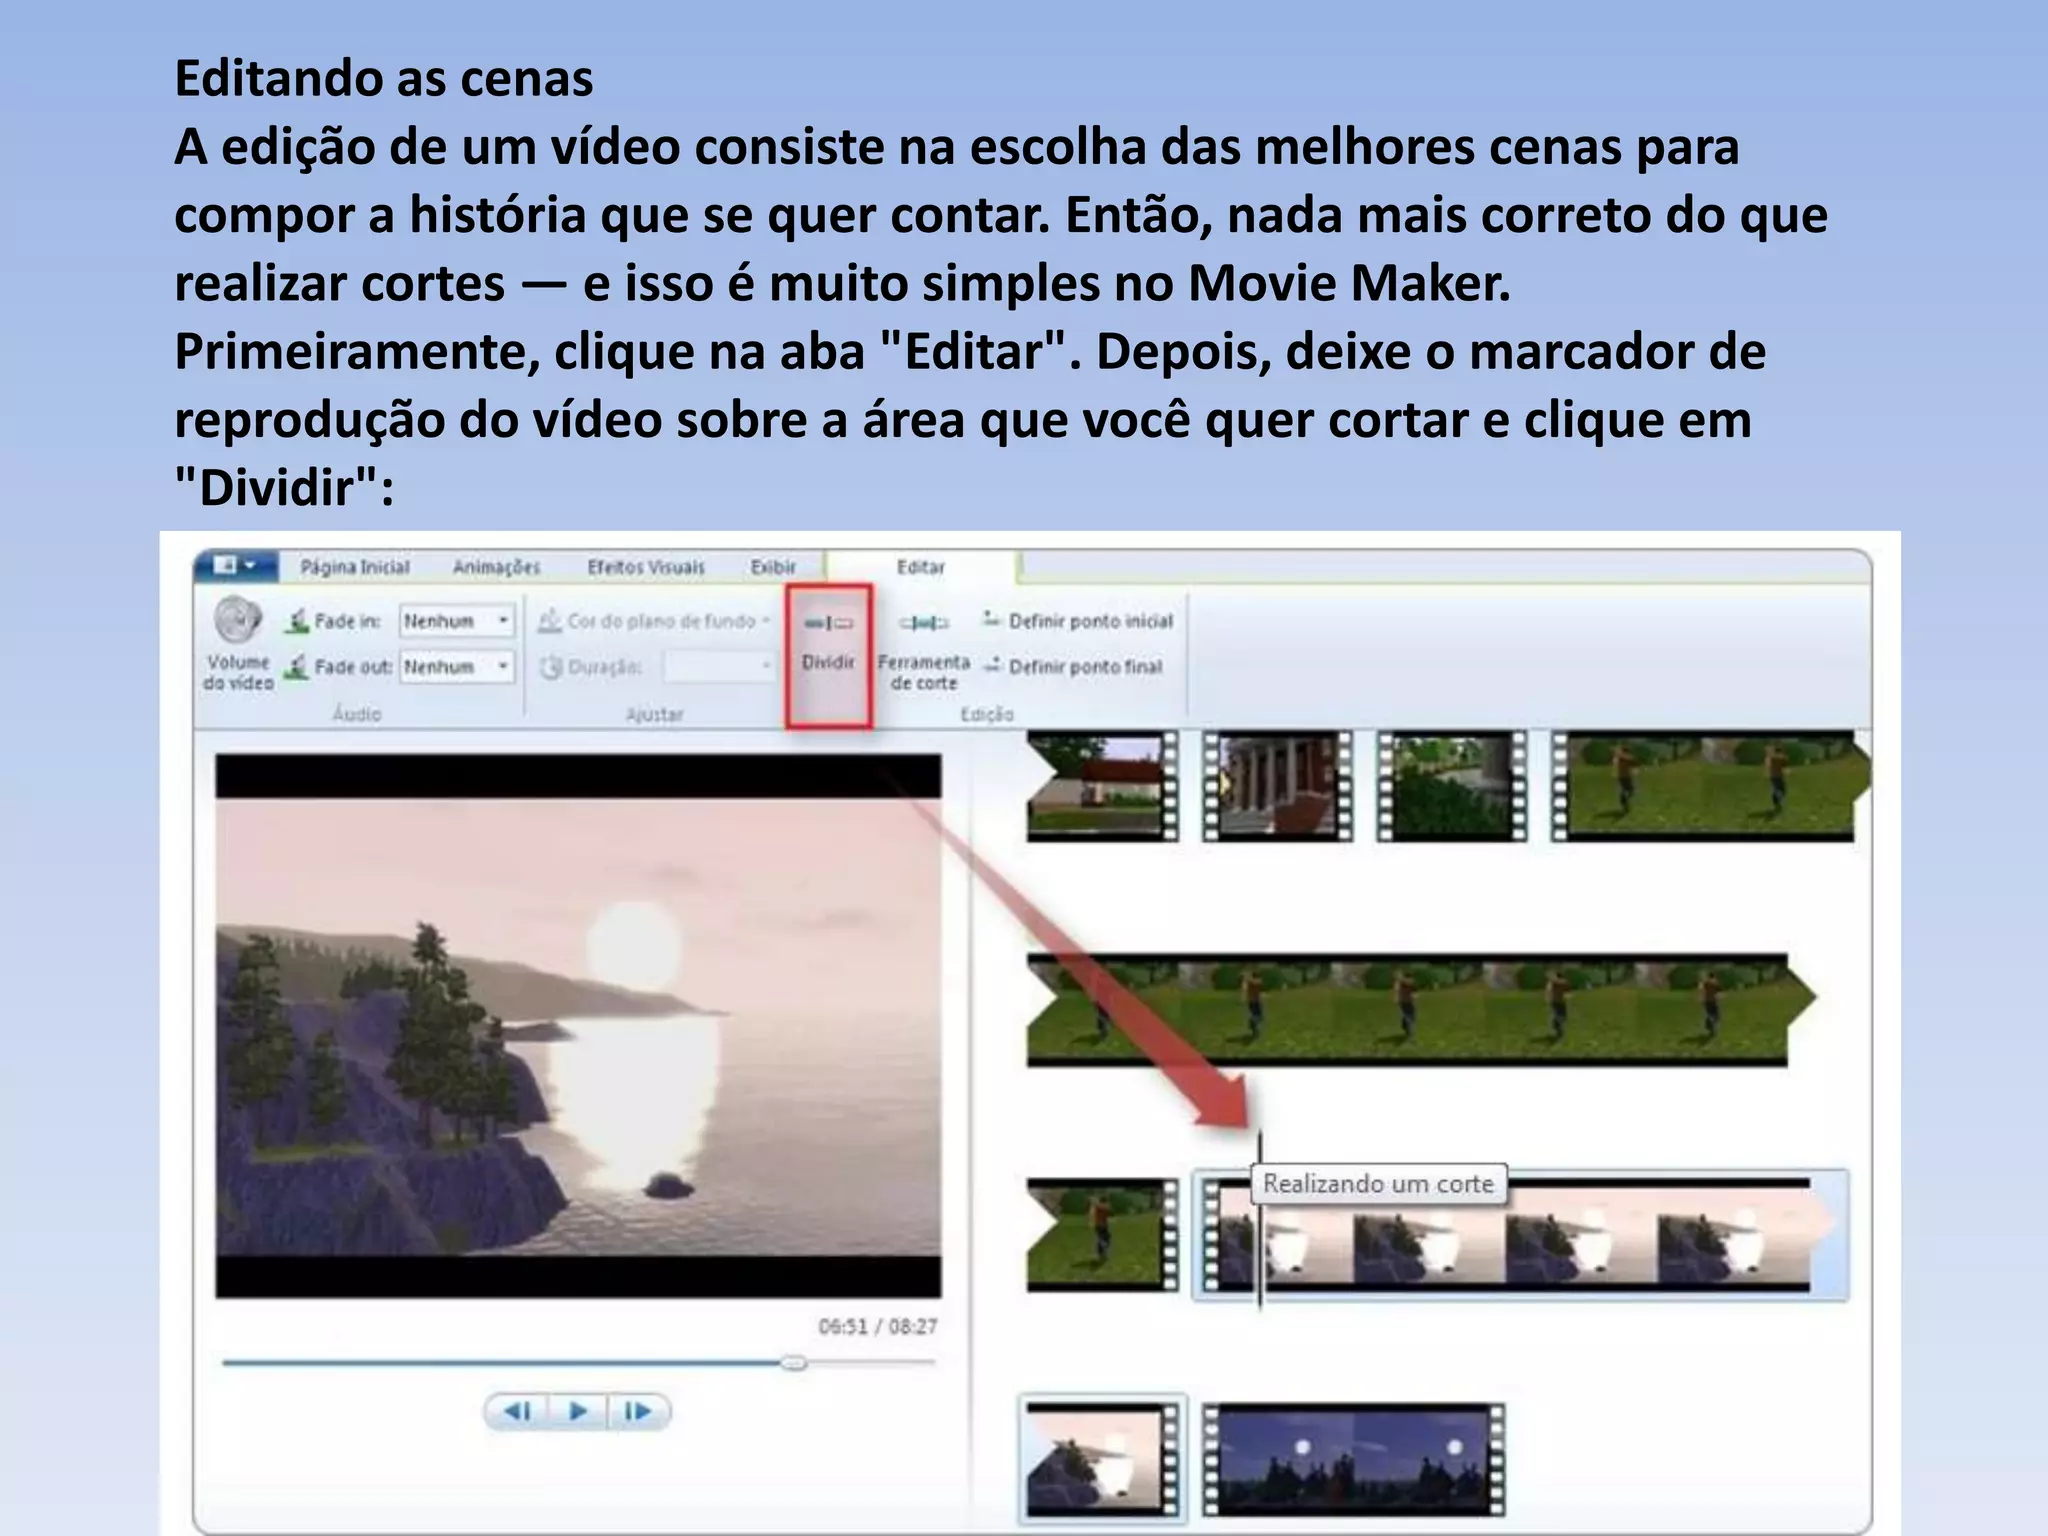Click Definir ponto final
2048x1536 pixels.
1072,666
